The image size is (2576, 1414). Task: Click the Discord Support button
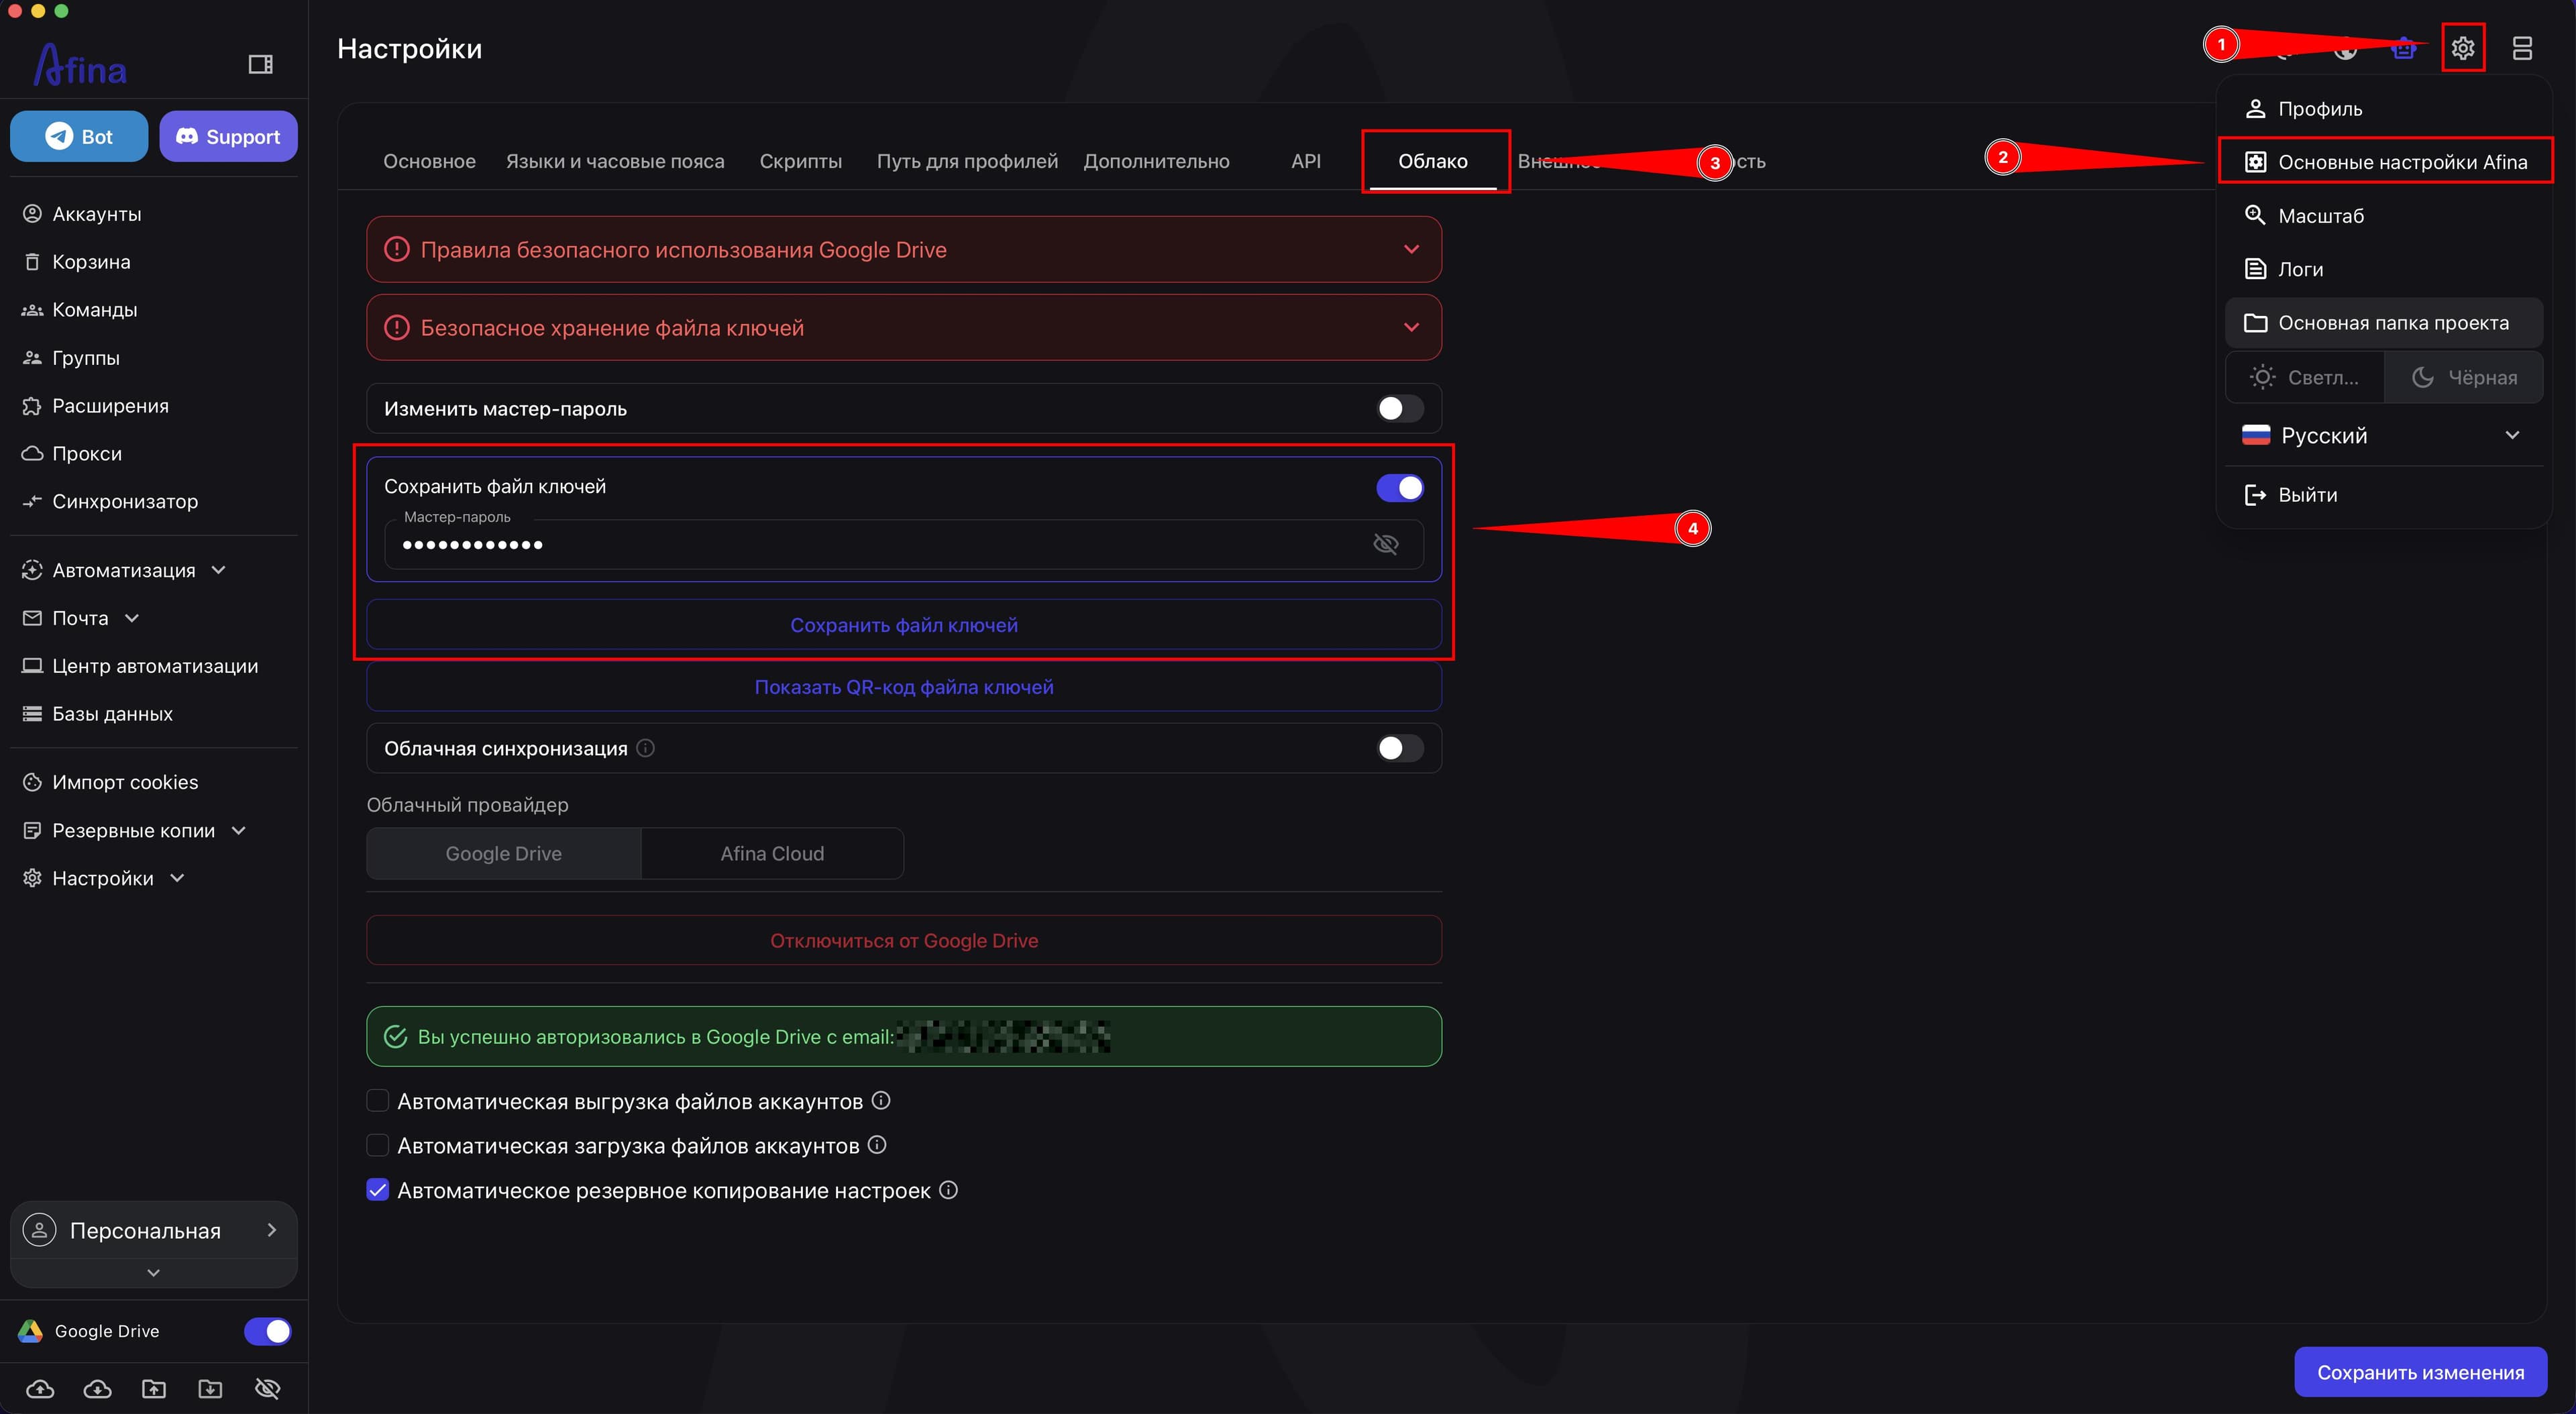click(228, 136)
